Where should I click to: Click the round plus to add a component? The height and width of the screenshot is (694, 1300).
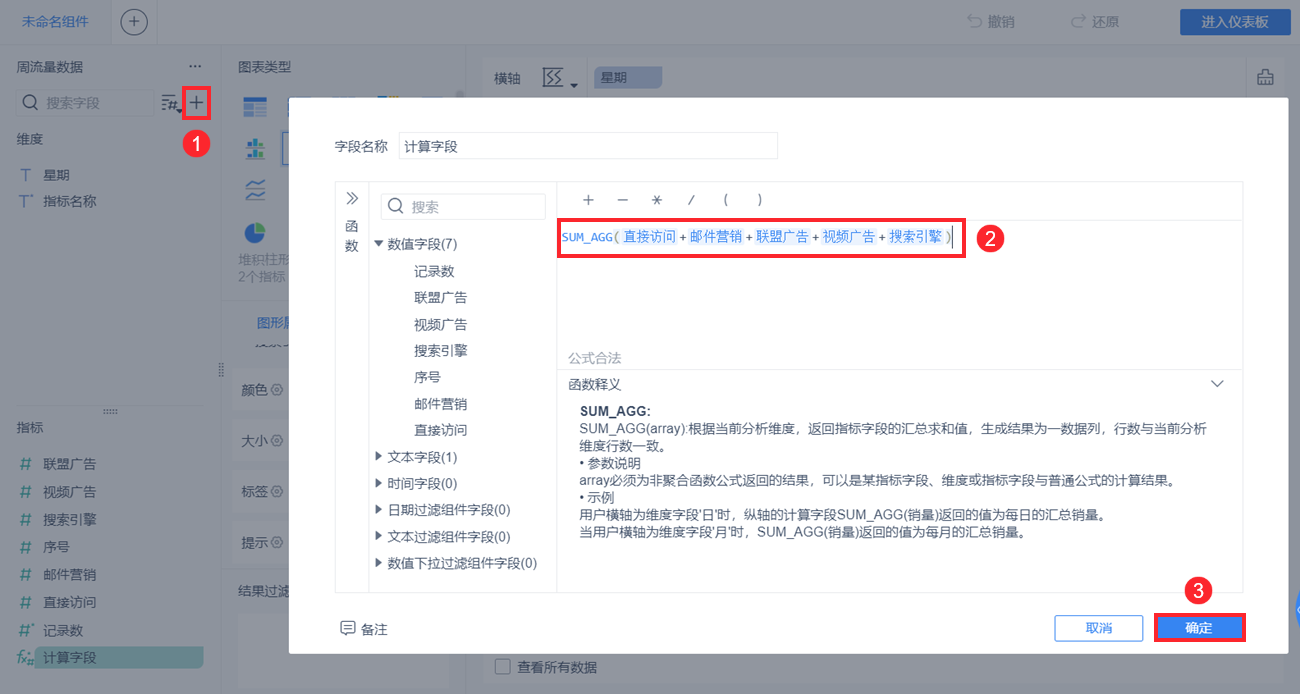(x=134, y=21)
